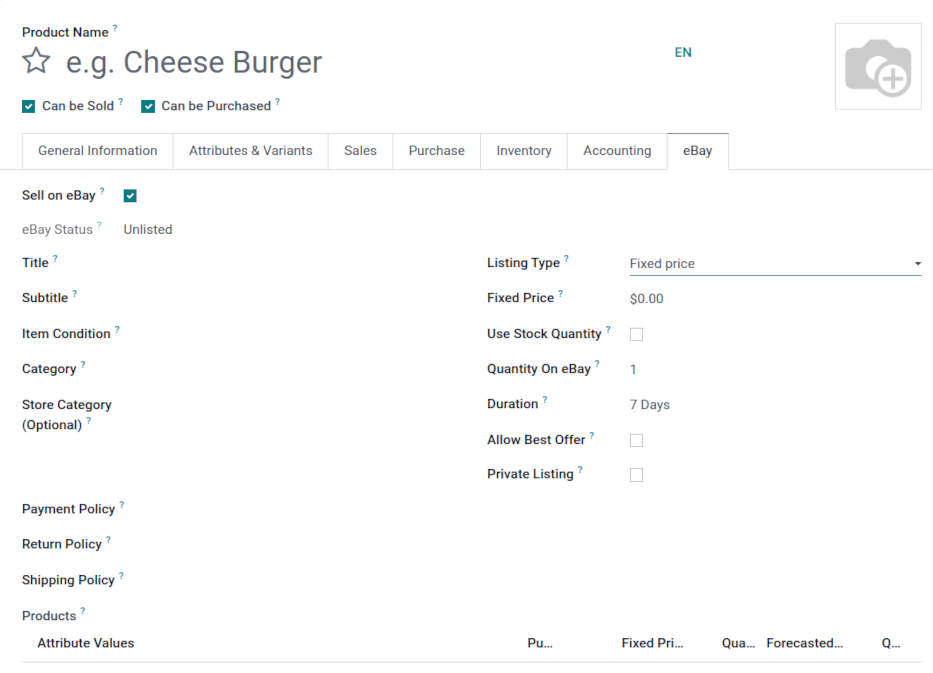The image size is (933, 673).
Task: Mark the product as favorite with the star
Action: pos(36,61)
